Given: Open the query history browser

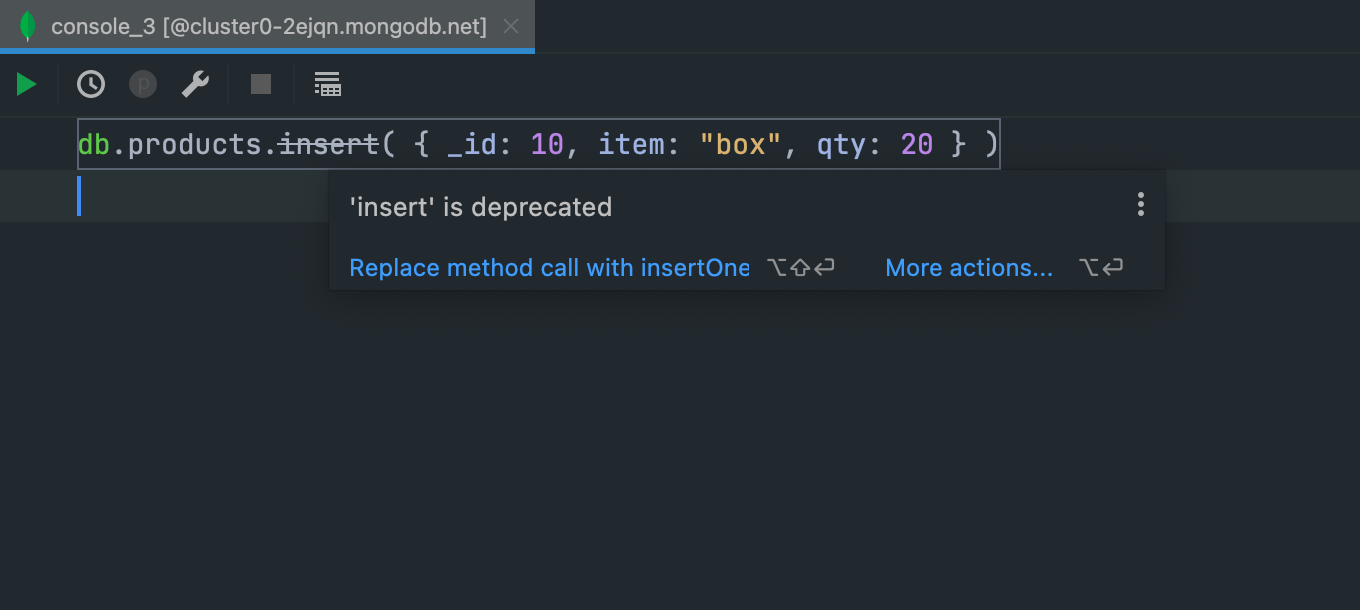Looking at the screenshot, I should pos(90,84).
